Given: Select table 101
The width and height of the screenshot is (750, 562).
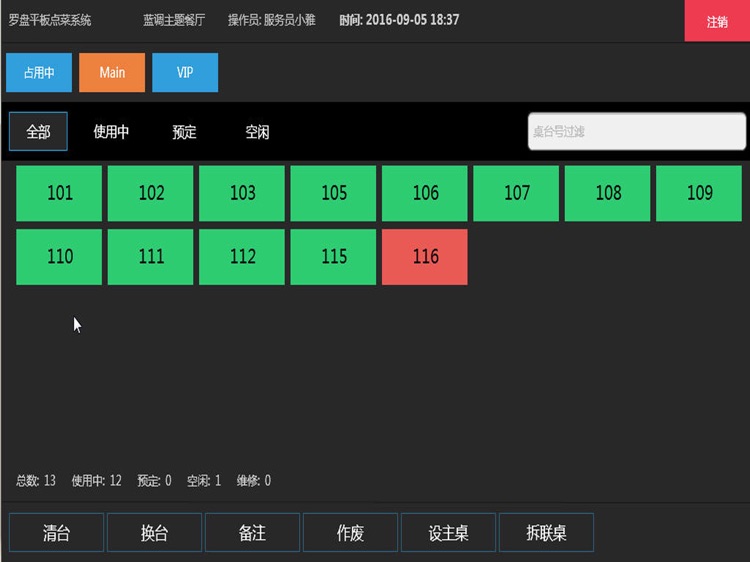Looking at the screenshot, I should point(59,193).
